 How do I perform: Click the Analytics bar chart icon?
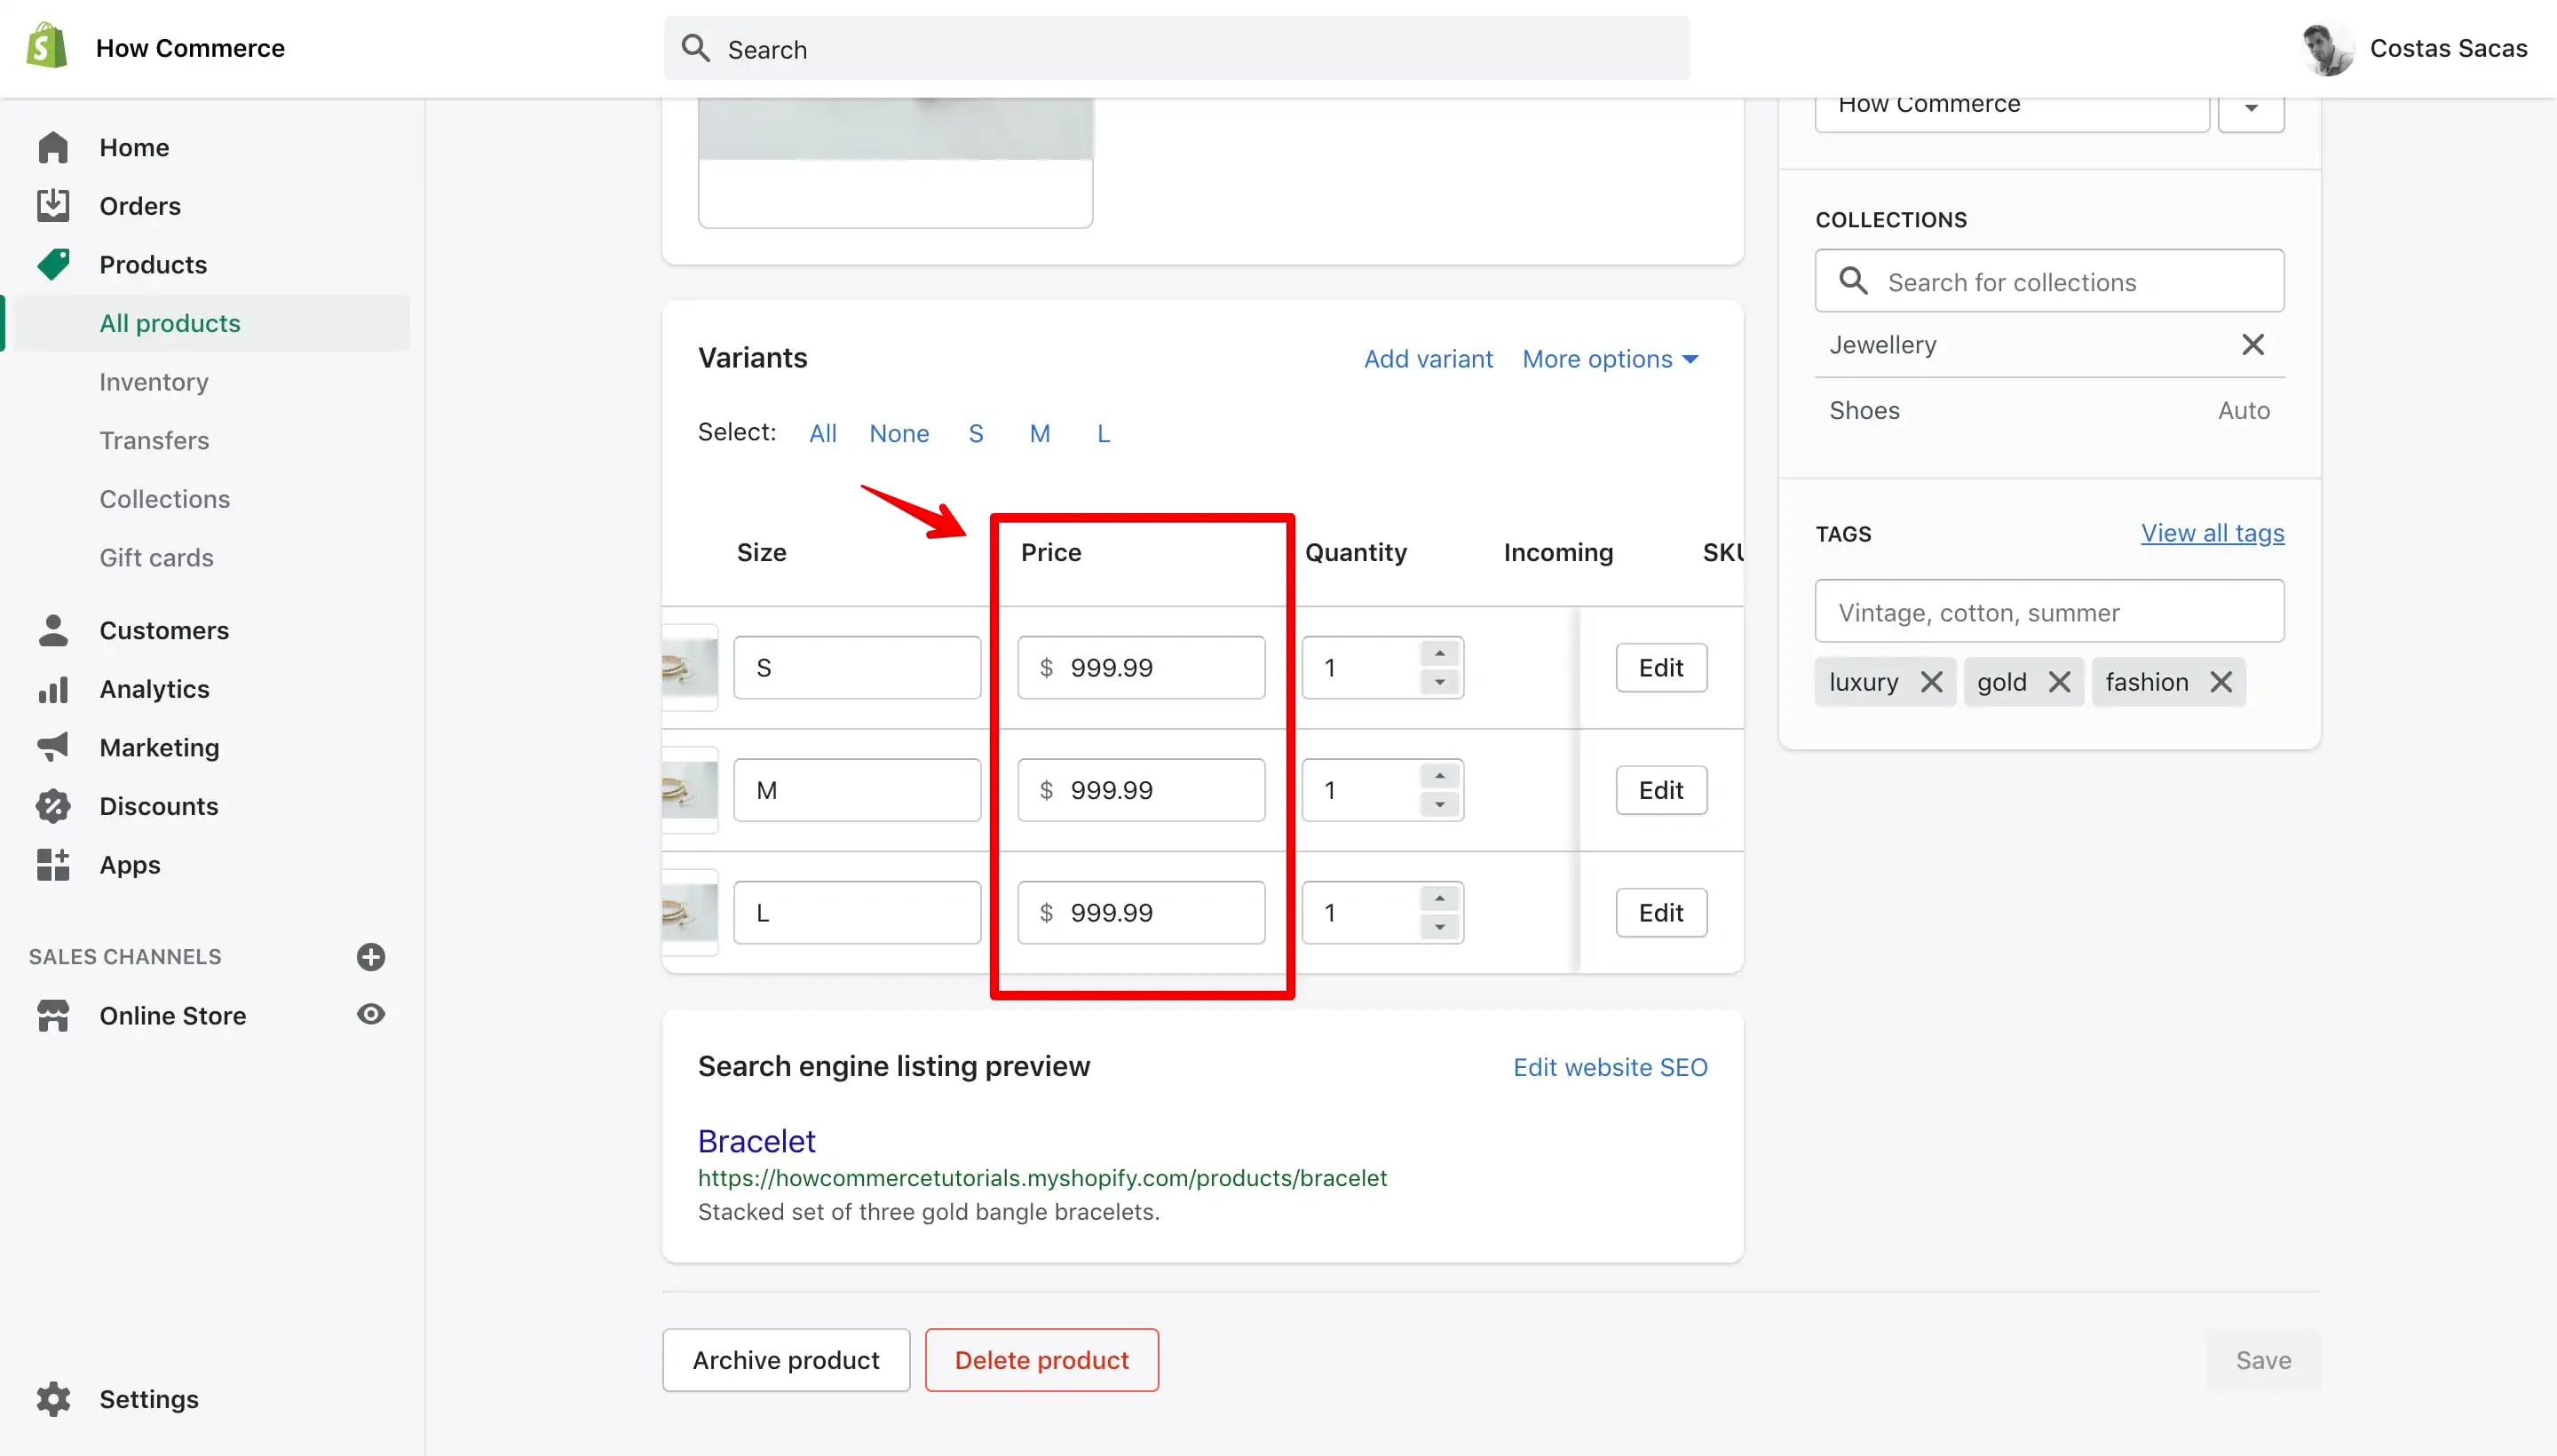[x=53, y=689]
